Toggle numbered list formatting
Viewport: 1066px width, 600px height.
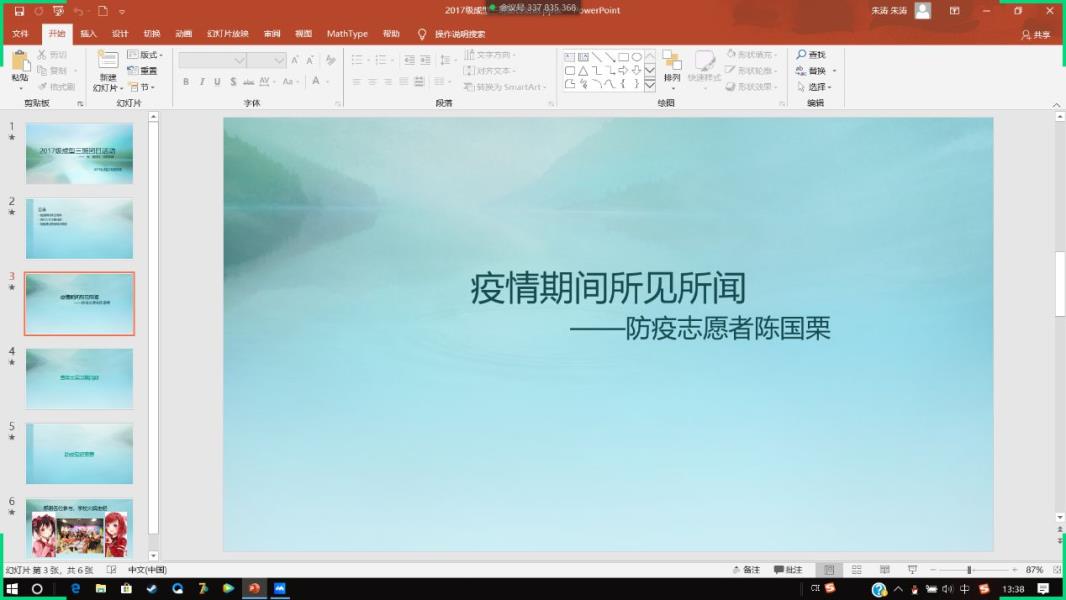pos(381,60)
